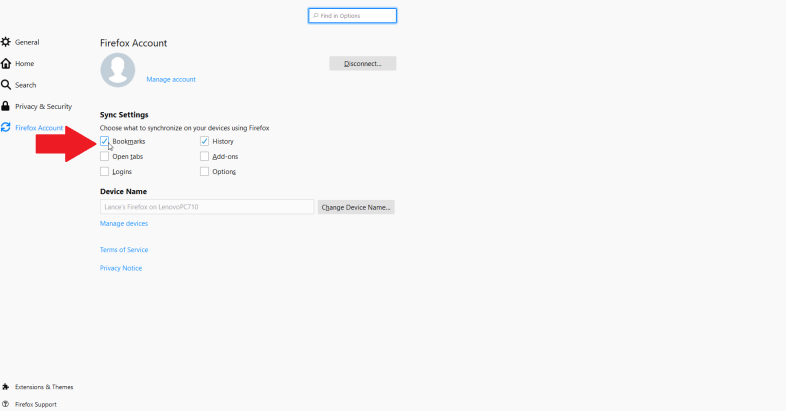The image size is (786, 411).
Task: Click the Firefox Support help icon
Action: point(6,404)
